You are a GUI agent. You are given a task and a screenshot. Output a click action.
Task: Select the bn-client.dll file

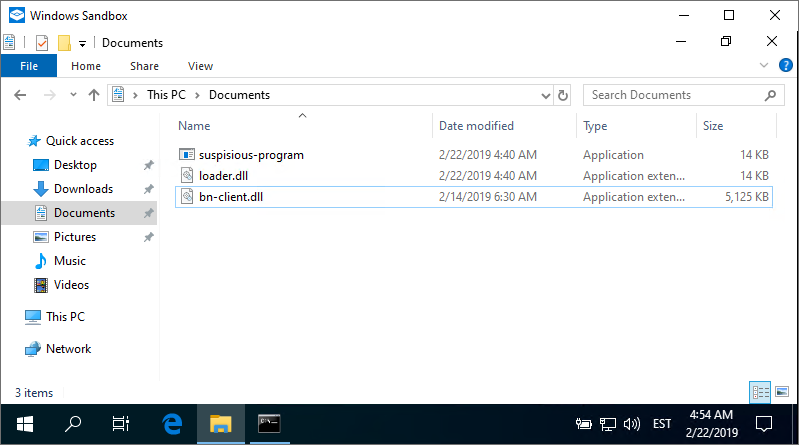pyautogui.click(x=474, y=197)
